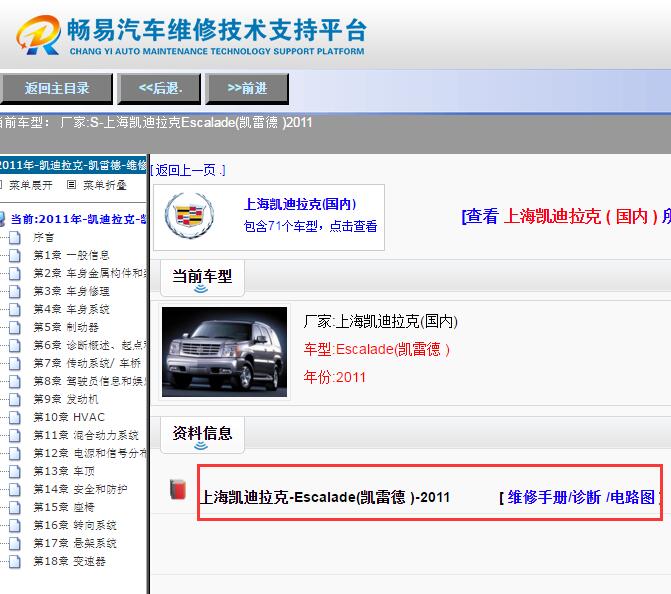Image resolution: width=671 pixels, height=594 pixels.
Task: Click the red book icon beside Escalade manual
Action: (178, 489)
